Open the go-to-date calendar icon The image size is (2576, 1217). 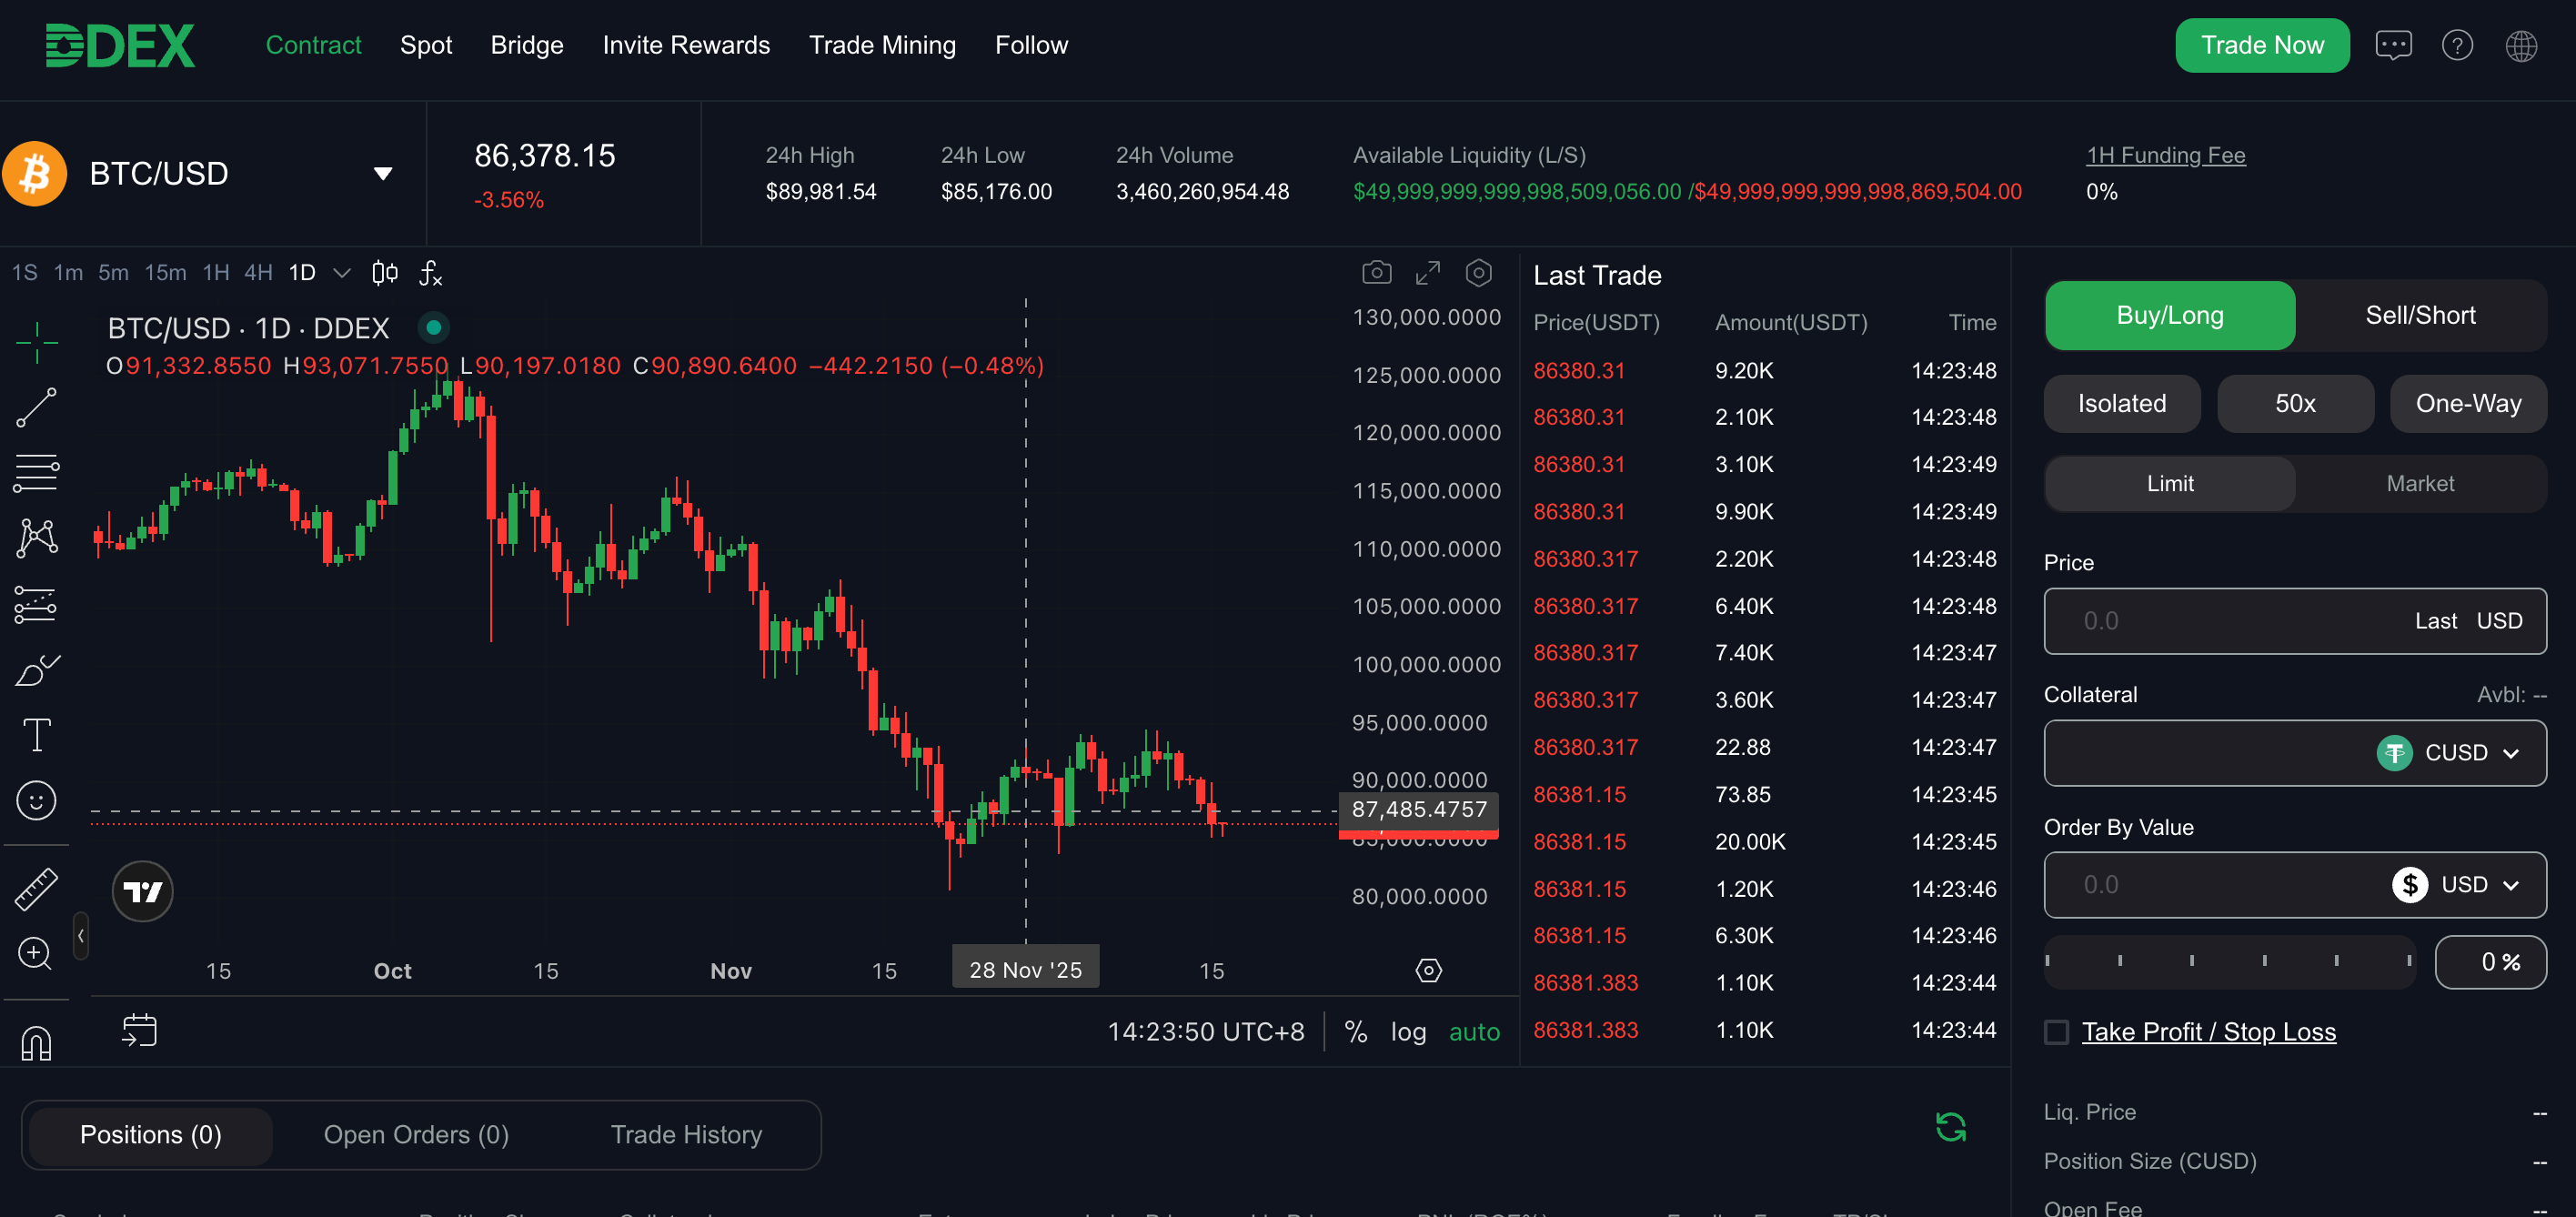point(139,1031)
